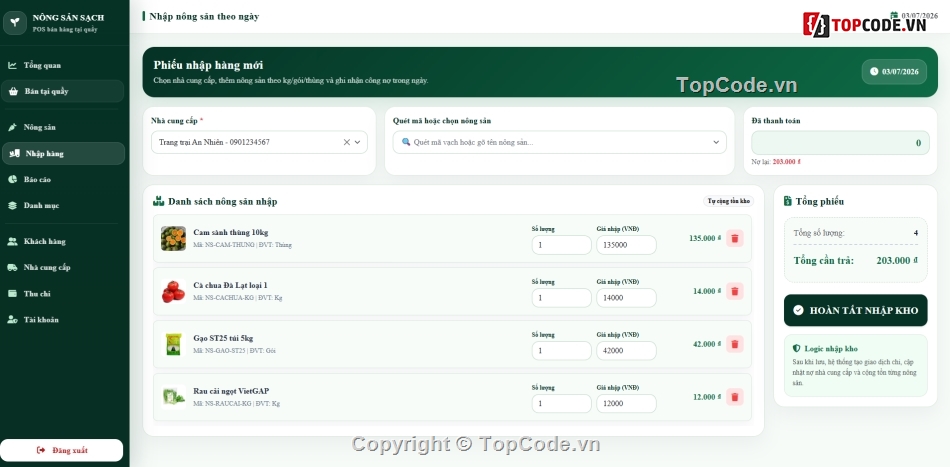Click the Nhà cung cấp truck icon
Screen dimensions: 950x467
pyautogui.click(x=12, y=267)
